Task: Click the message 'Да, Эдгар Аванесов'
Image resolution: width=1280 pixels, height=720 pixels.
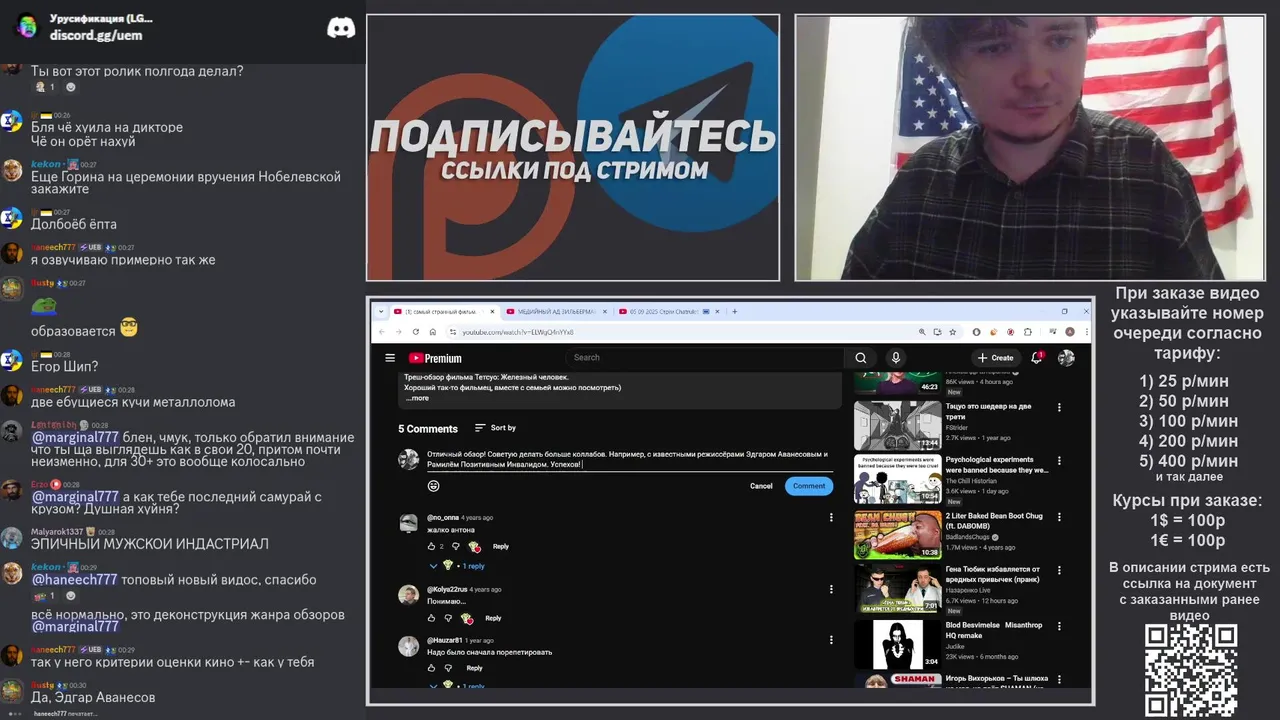Action: (x=93, y=697)
